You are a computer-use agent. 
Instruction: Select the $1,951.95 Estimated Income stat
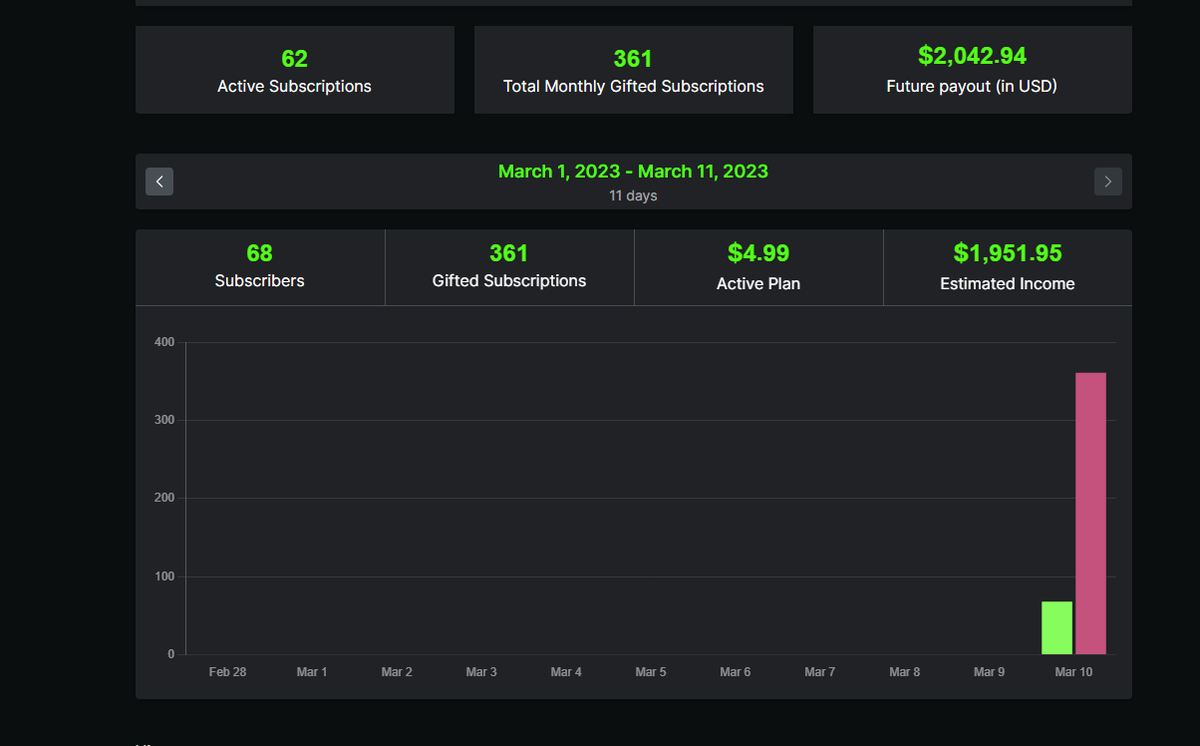(1008, 267)
